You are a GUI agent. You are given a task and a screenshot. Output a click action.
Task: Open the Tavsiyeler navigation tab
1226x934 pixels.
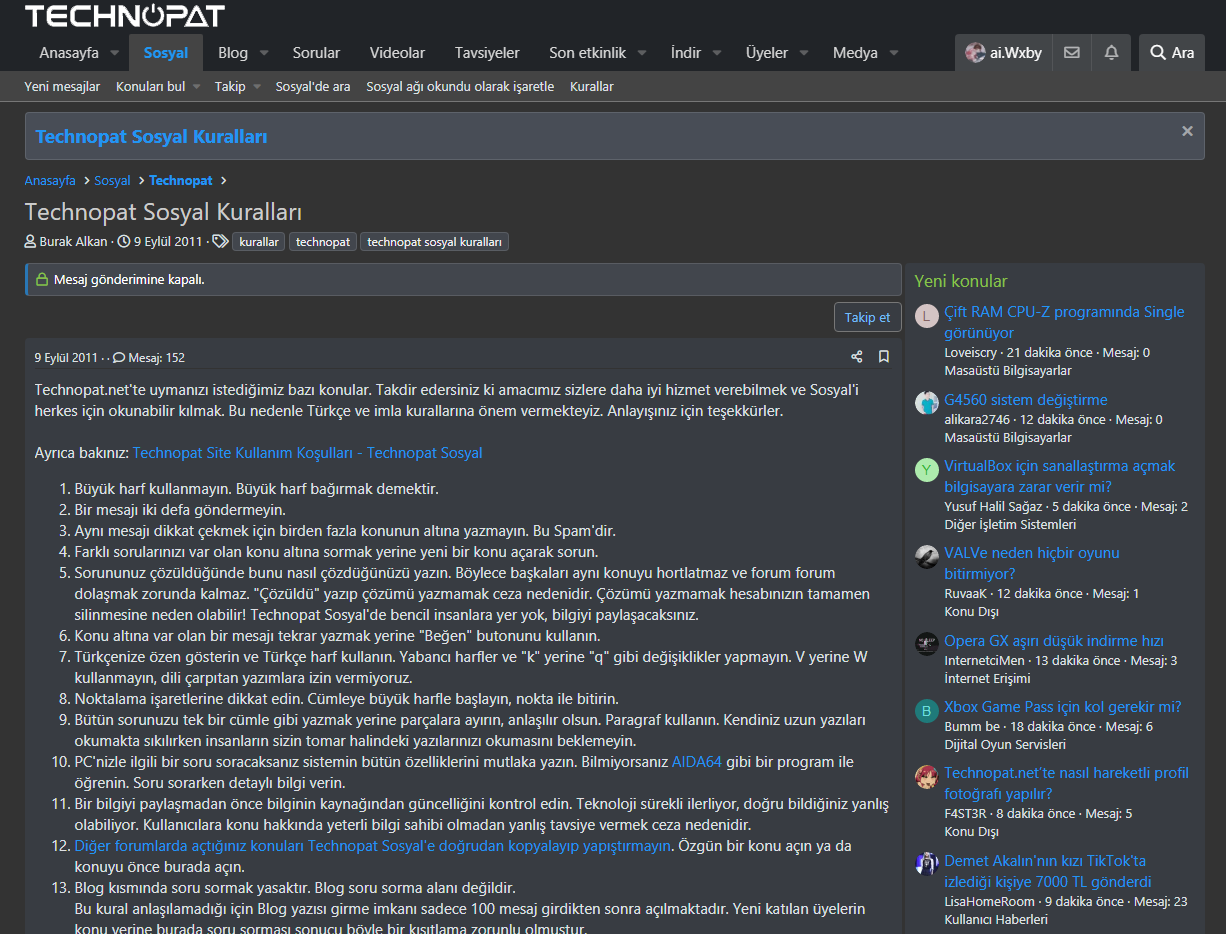tap(487, 53)
